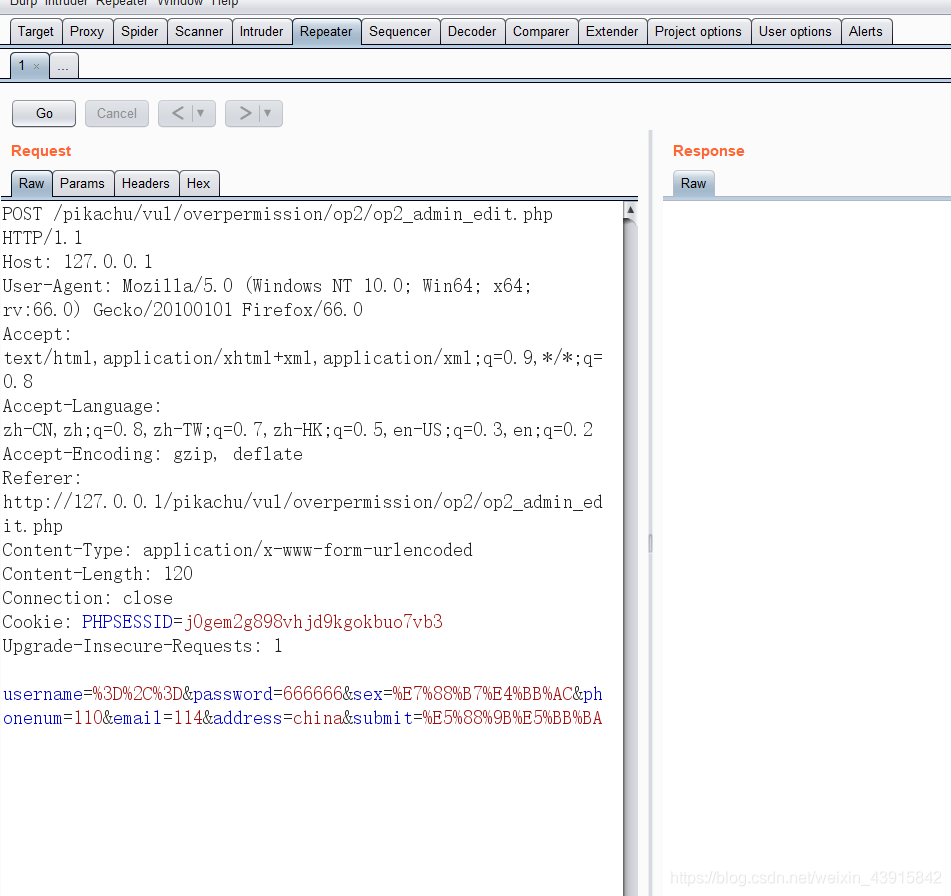The image size is (951, 896).
Task: Go forward to next request with > arrow
Action: 244,113
